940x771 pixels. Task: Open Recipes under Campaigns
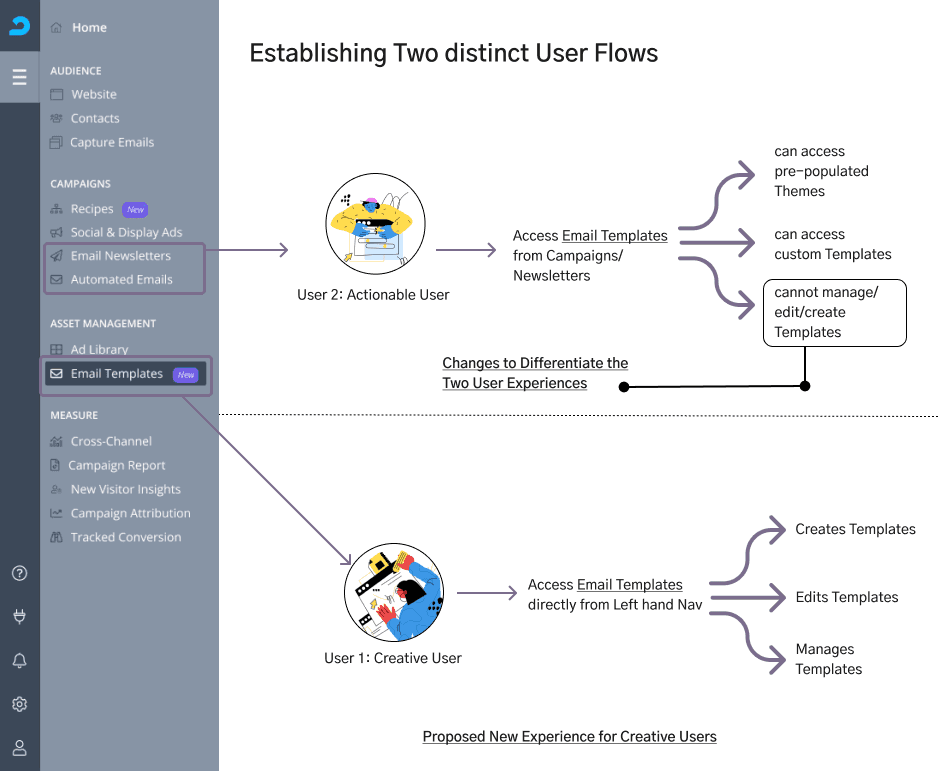92,209
